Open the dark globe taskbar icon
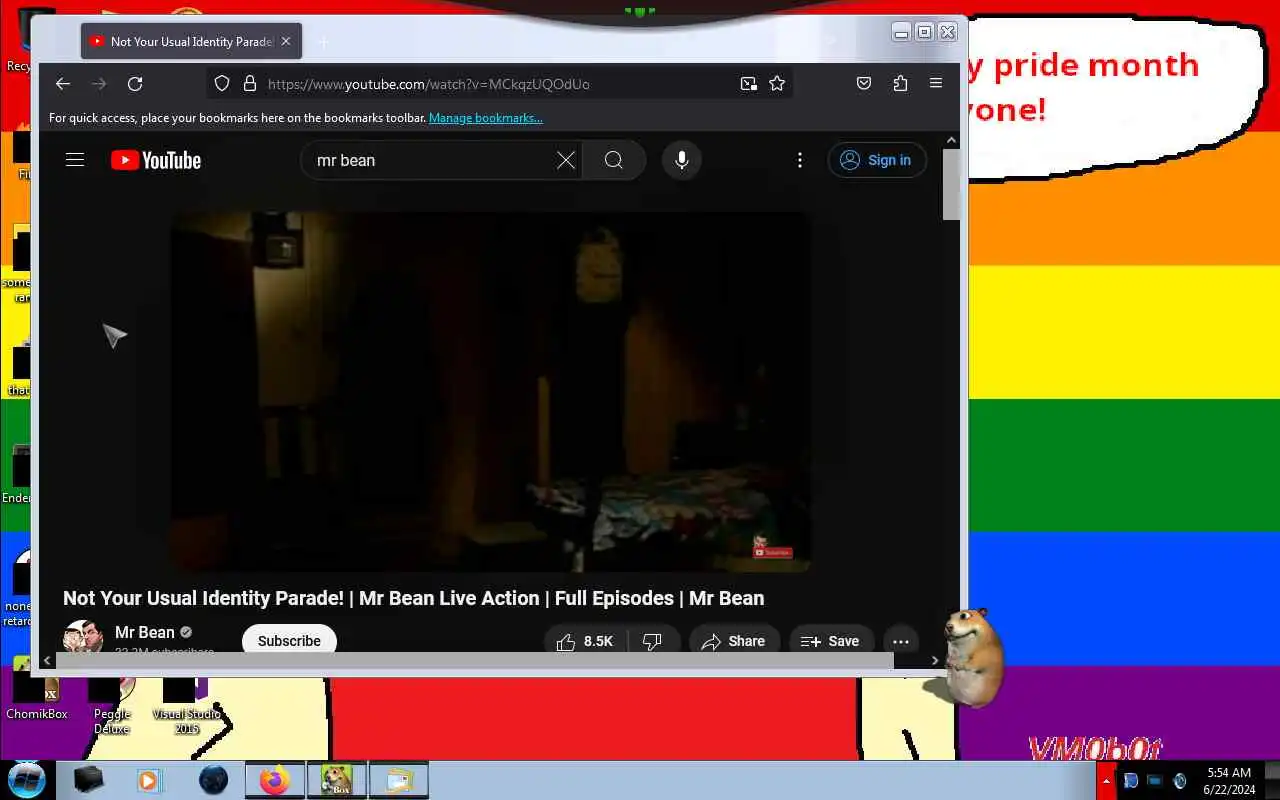The width and height of the screenshot is (1280, 800). [213, 779]
